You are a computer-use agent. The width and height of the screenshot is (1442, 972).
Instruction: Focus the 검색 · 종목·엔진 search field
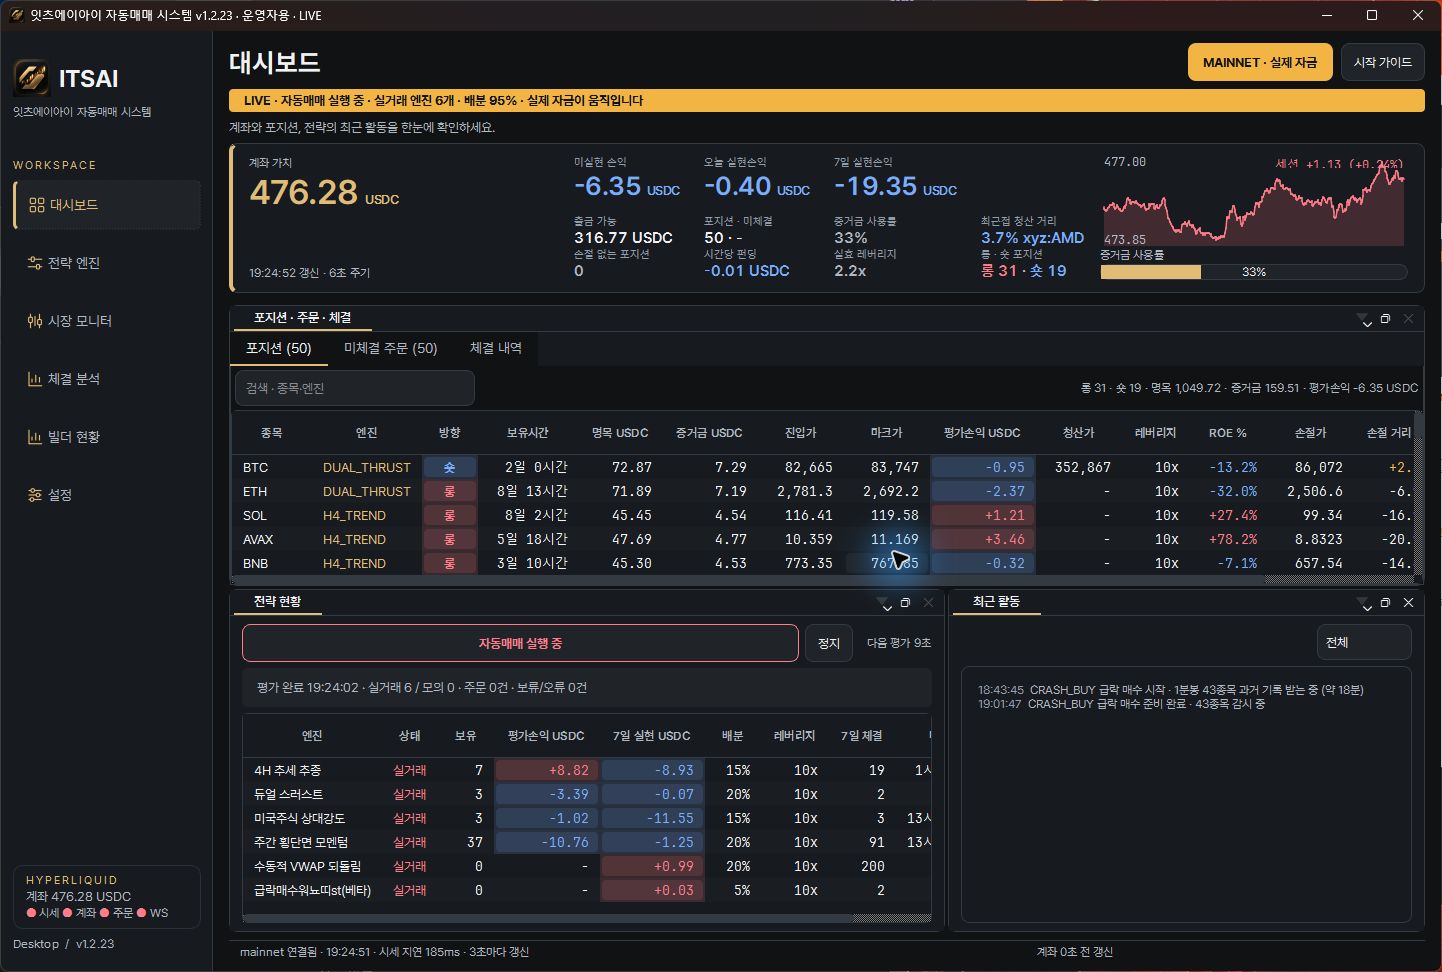pos(355,388)
